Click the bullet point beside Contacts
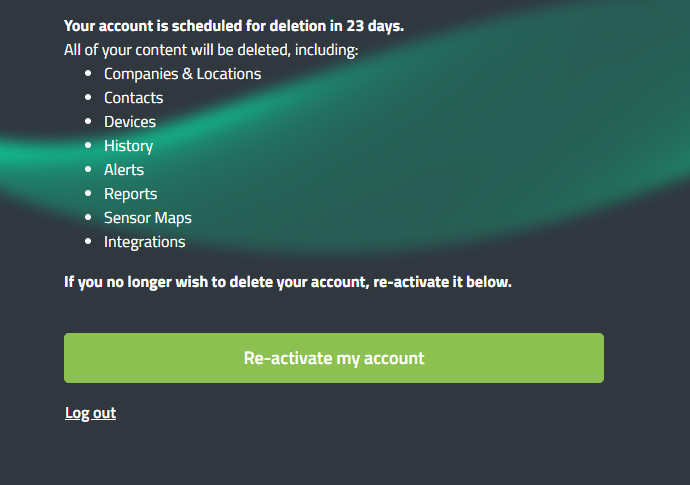This screenshot has height=485, width=690. click(88, 98)
